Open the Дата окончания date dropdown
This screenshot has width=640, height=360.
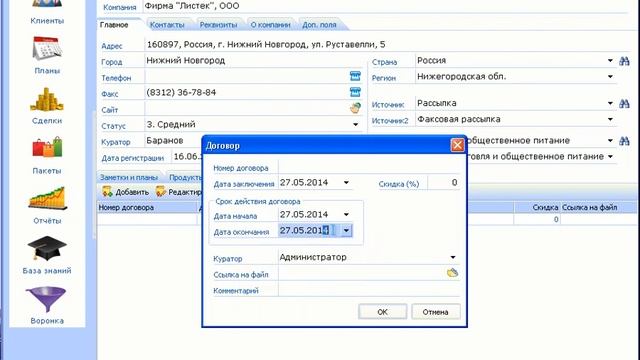click(x=346, y=231)
